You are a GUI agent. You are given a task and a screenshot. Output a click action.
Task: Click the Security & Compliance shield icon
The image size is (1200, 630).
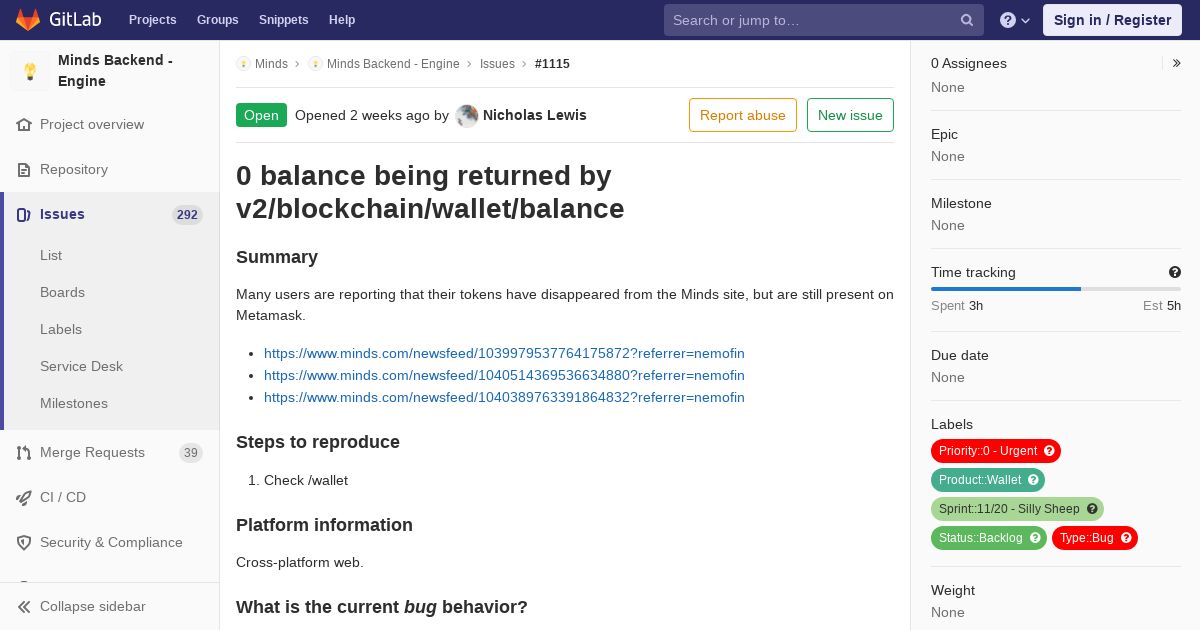click(x=24, y=543)
